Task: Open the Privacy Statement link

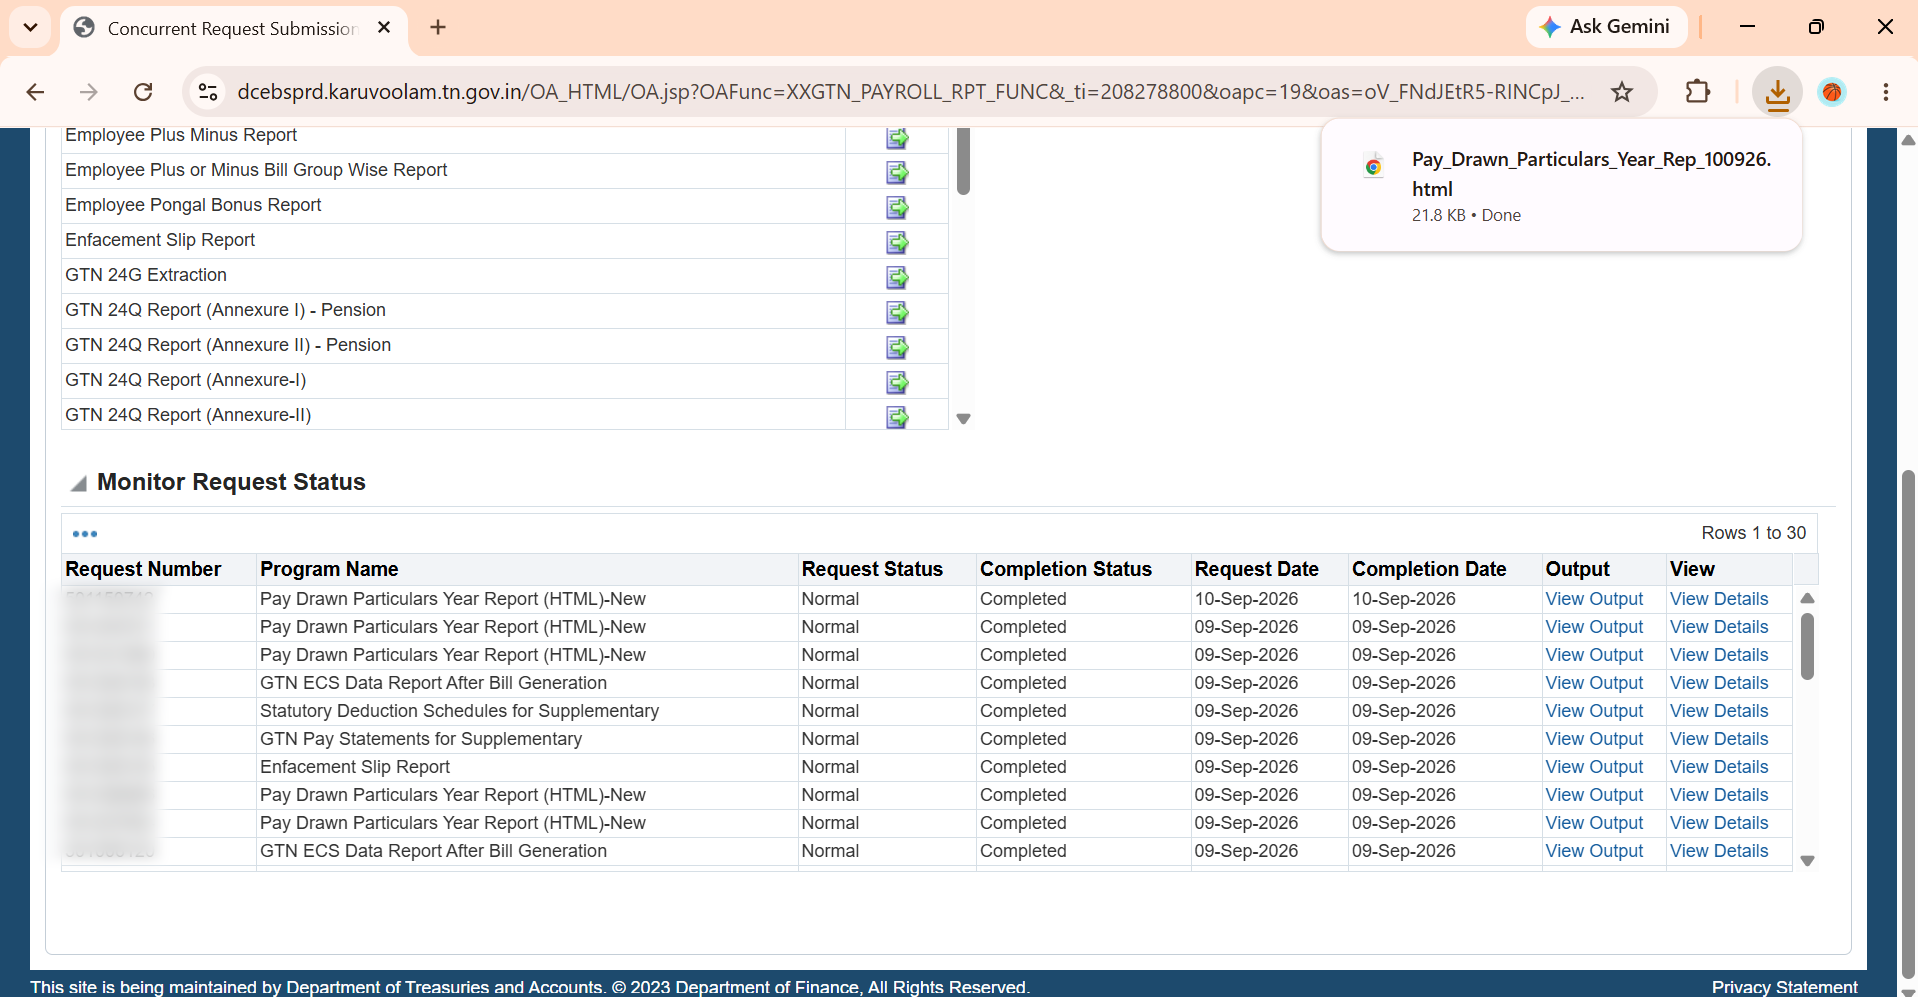Action: (1785, 987)
